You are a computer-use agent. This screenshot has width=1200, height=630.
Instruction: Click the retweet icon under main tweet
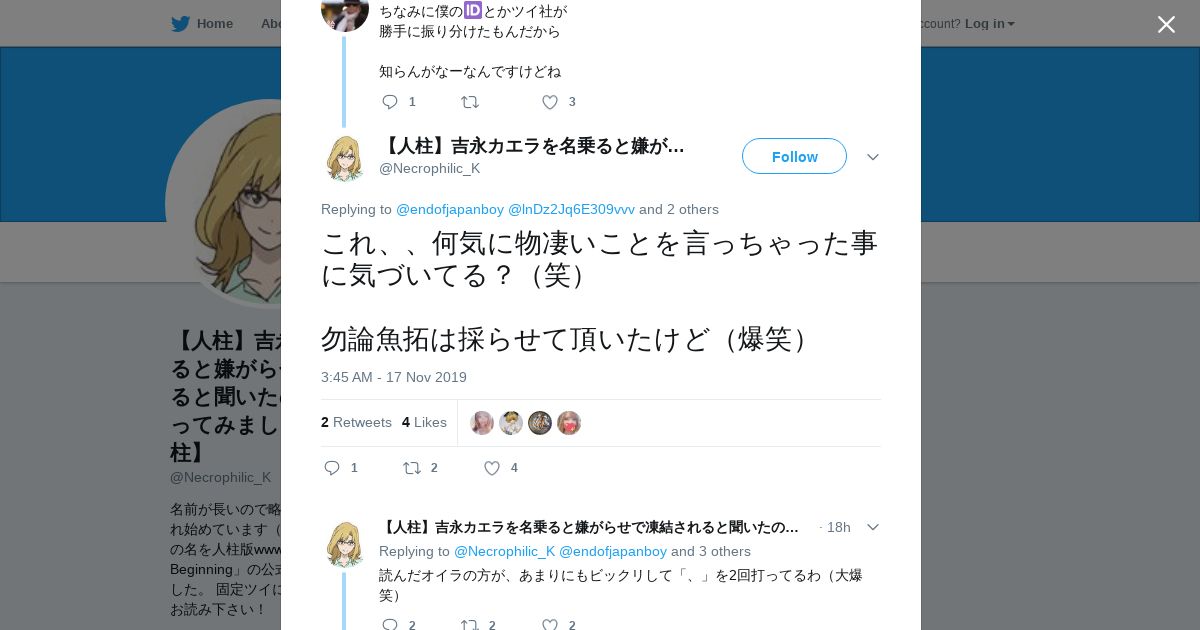[412, 468]
